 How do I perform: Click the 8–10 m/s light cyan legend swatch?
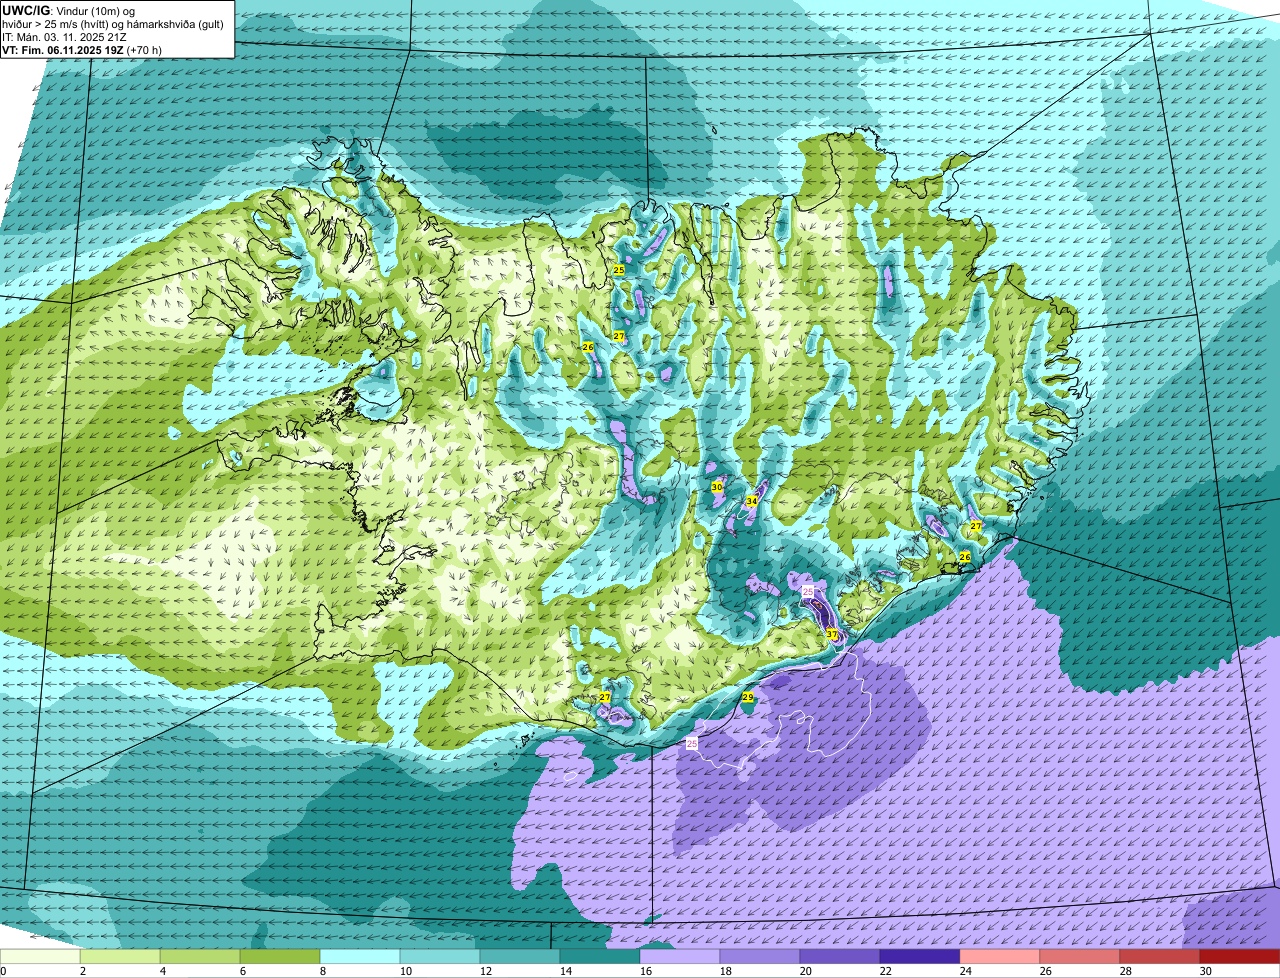click(x=360, y=956)
